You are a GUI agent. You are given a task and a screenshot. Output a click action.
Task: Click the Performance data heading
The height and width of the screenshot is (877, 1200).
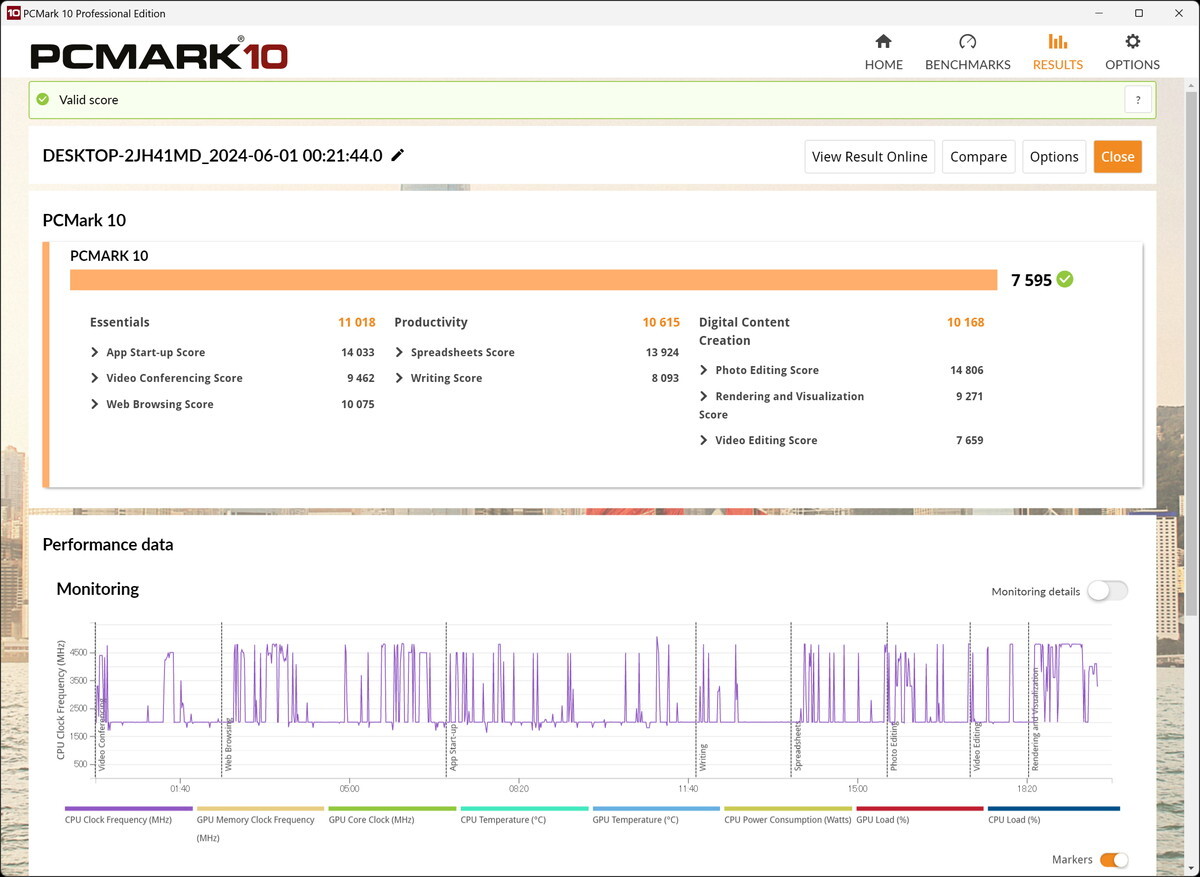tap(108, 545)
